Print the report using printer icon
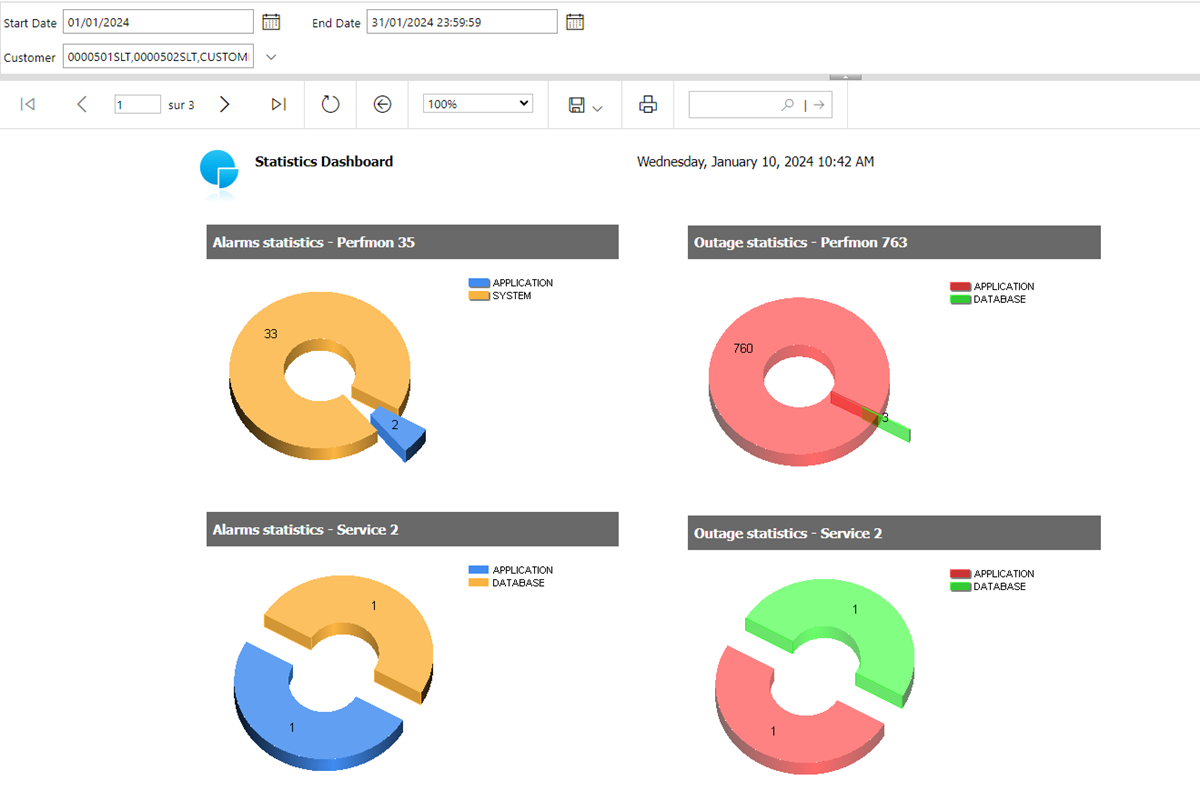 tap(648, 104)
